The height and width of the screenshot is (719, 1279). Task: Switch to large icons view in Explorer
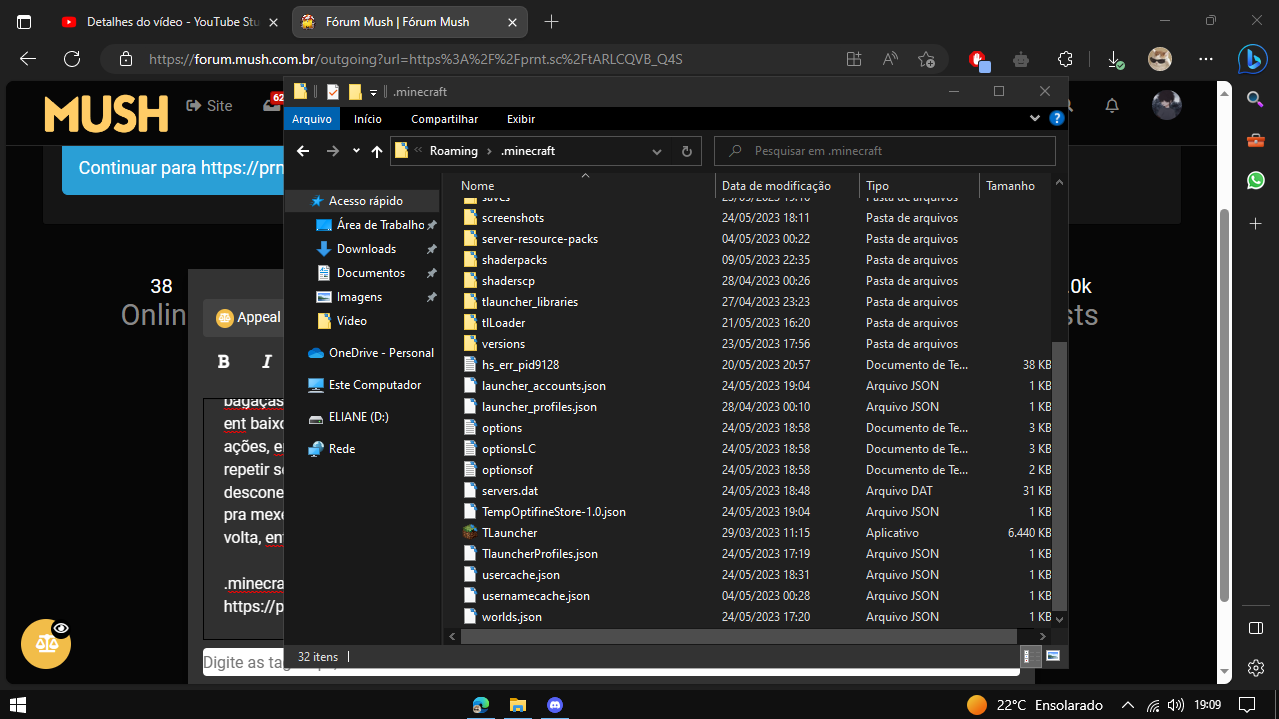click(1053, 657)
